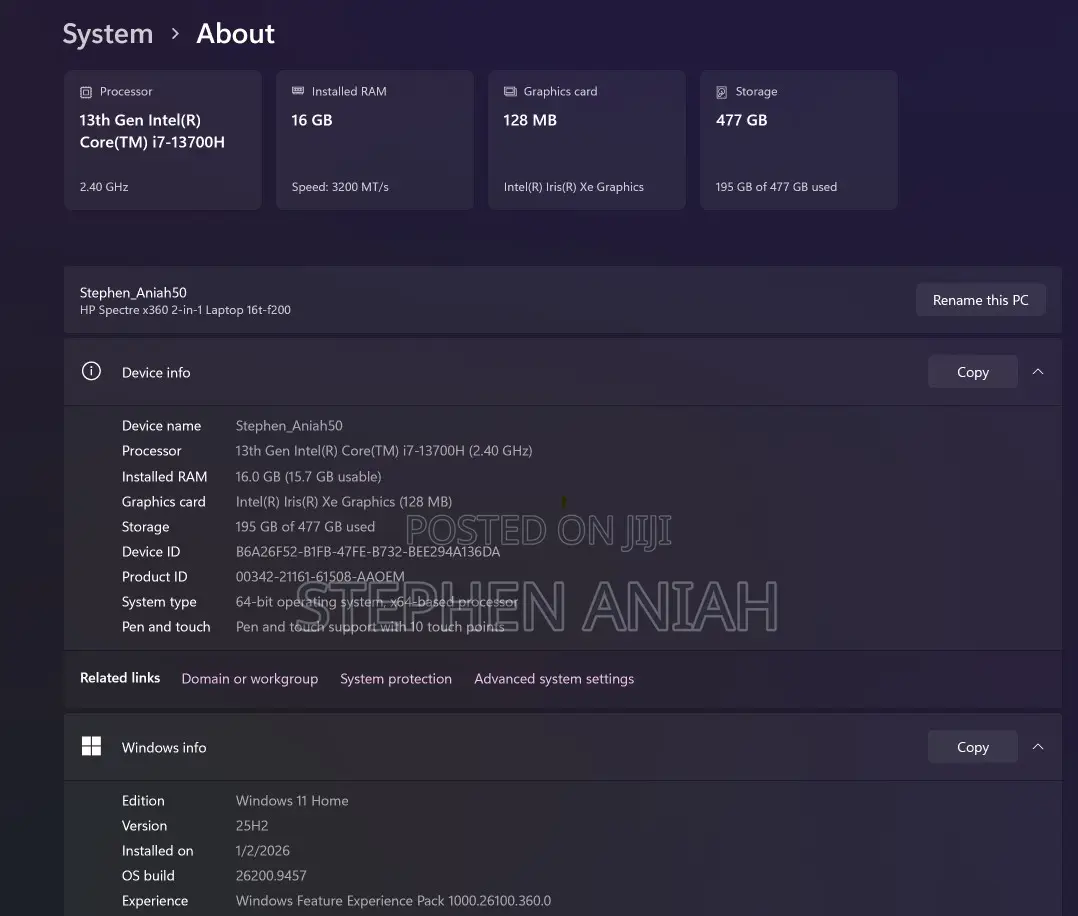This screenshot has width=1078, height=916.
Task: Copy the Device info details
Action: tap(973, 372)
